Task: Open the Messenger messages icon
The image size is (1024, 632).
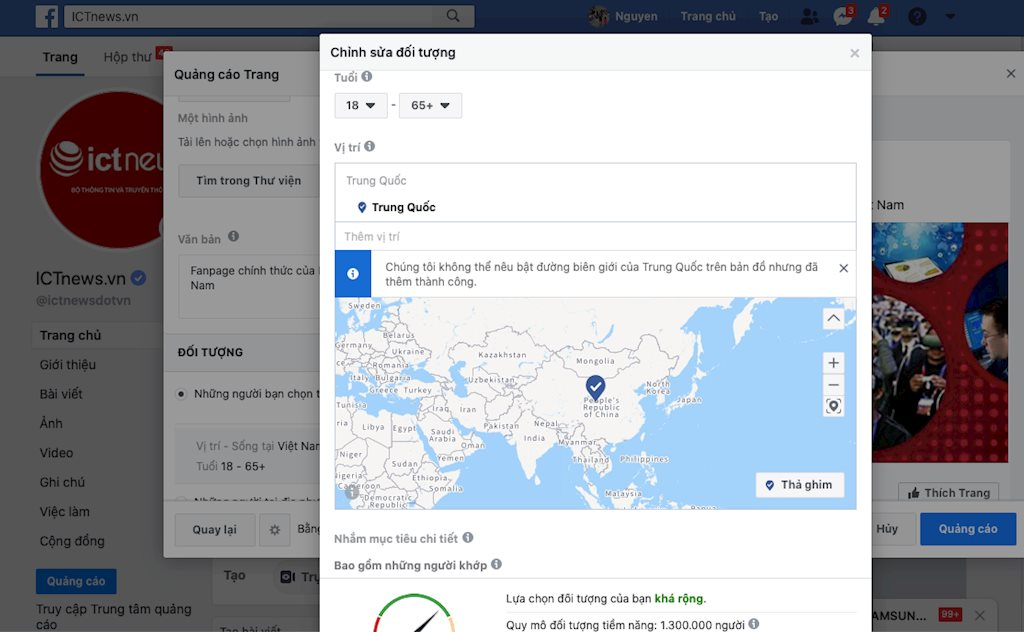Action: (842, 16)
